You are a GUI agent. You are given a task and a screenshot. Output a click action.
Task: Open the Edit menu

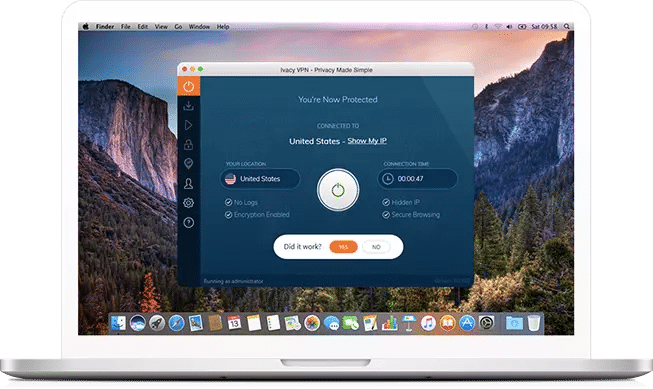pos(143,27)
